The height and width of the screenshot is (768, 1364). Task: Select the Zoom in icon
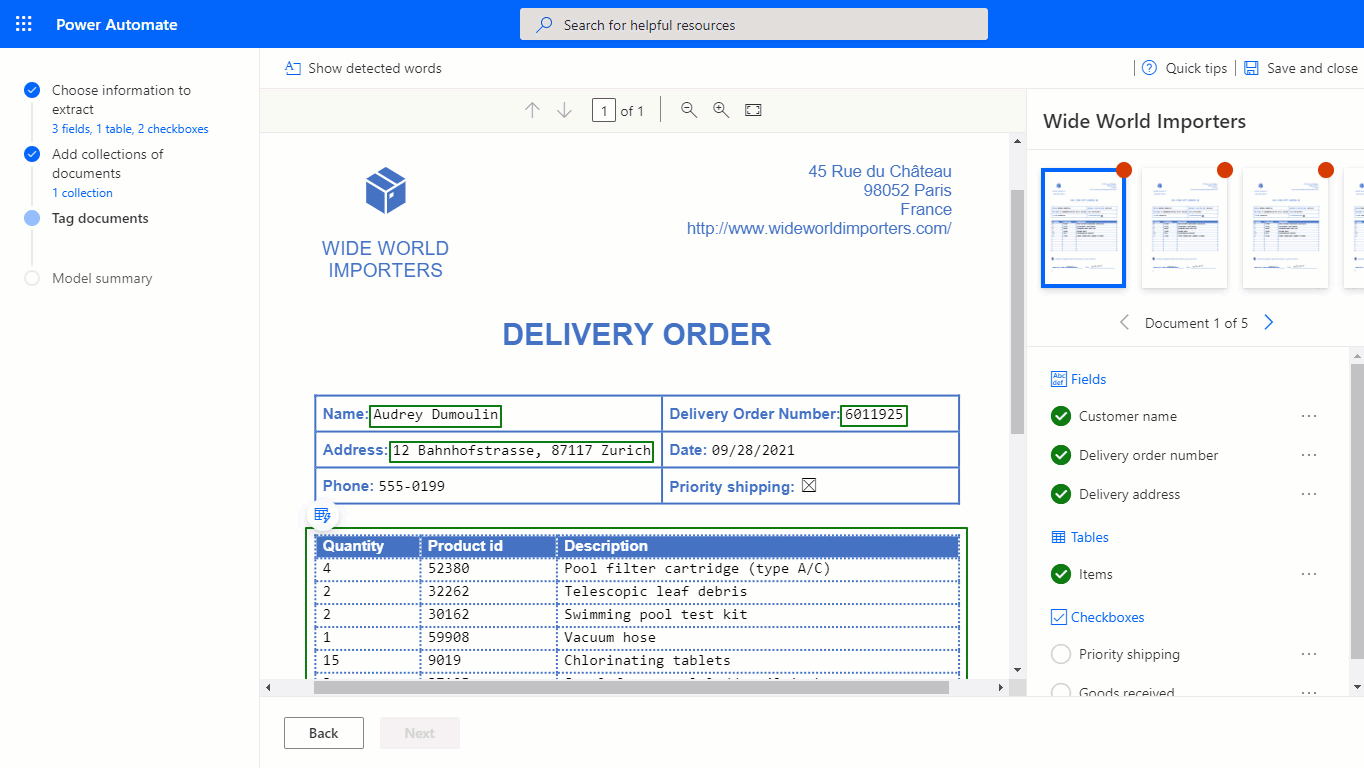pyautogui.click(x=721, y=110)
